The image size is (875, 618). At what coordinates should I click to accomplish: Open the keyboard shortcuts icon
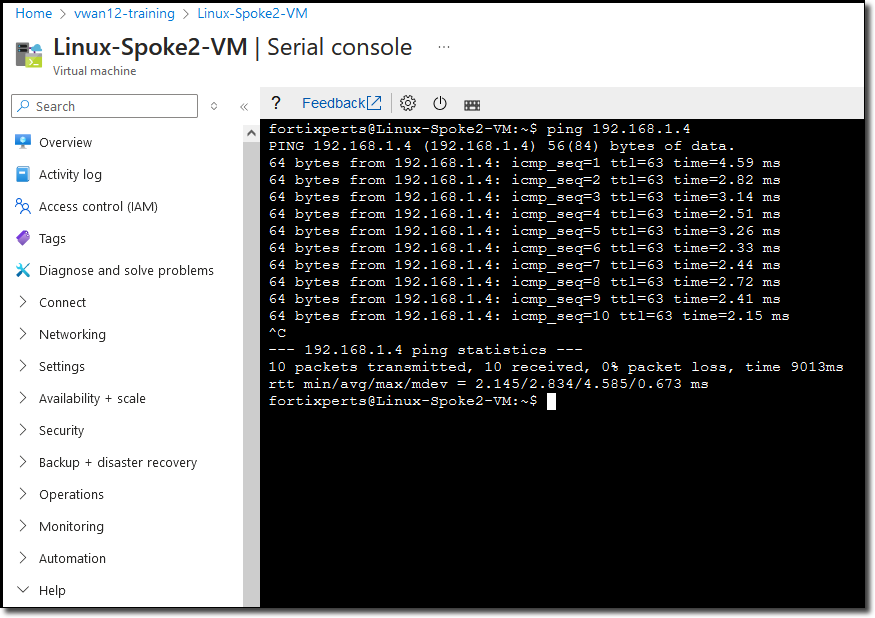472,104
